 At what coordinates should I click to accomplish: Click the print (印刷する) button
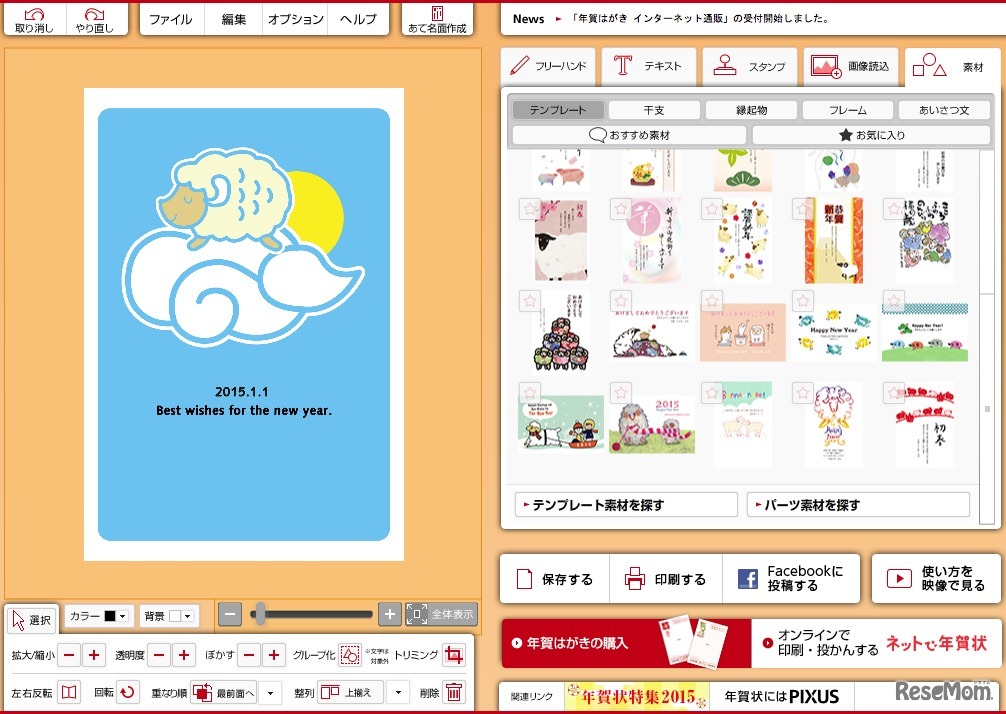coord(665,579)
